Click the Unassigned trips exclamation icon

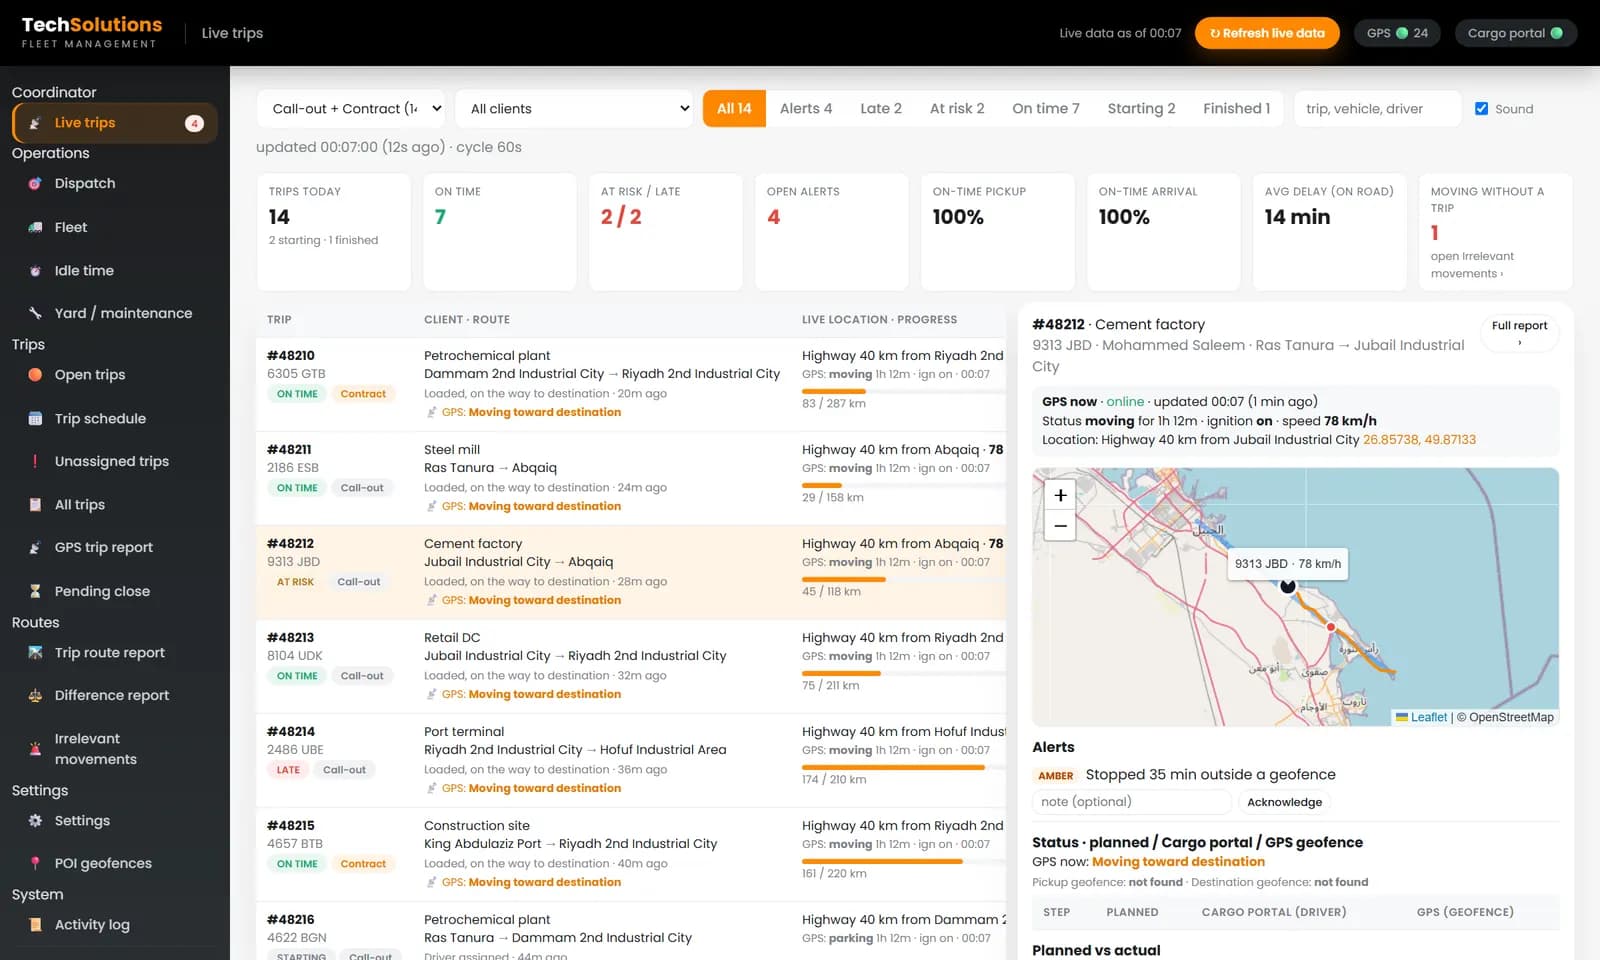click(x=35, y=462)
